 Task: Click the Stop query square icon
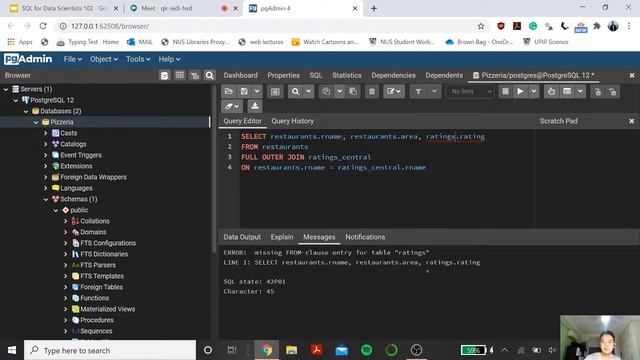click(505, 91)
